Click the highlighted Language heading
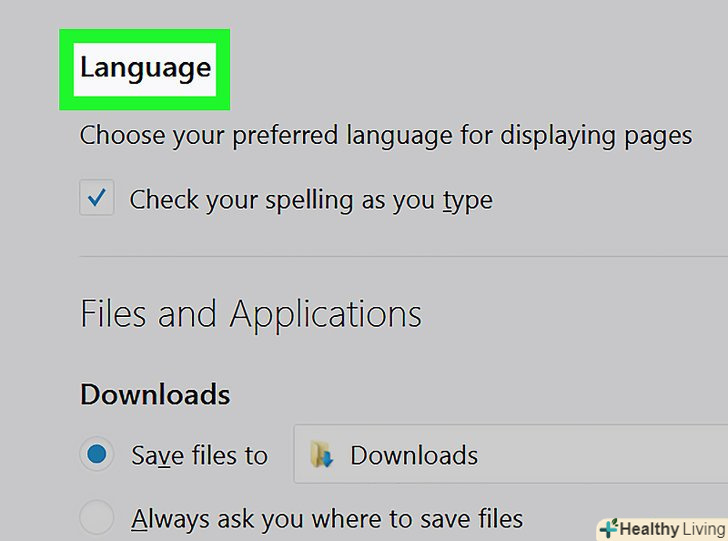 click(145, 68)
